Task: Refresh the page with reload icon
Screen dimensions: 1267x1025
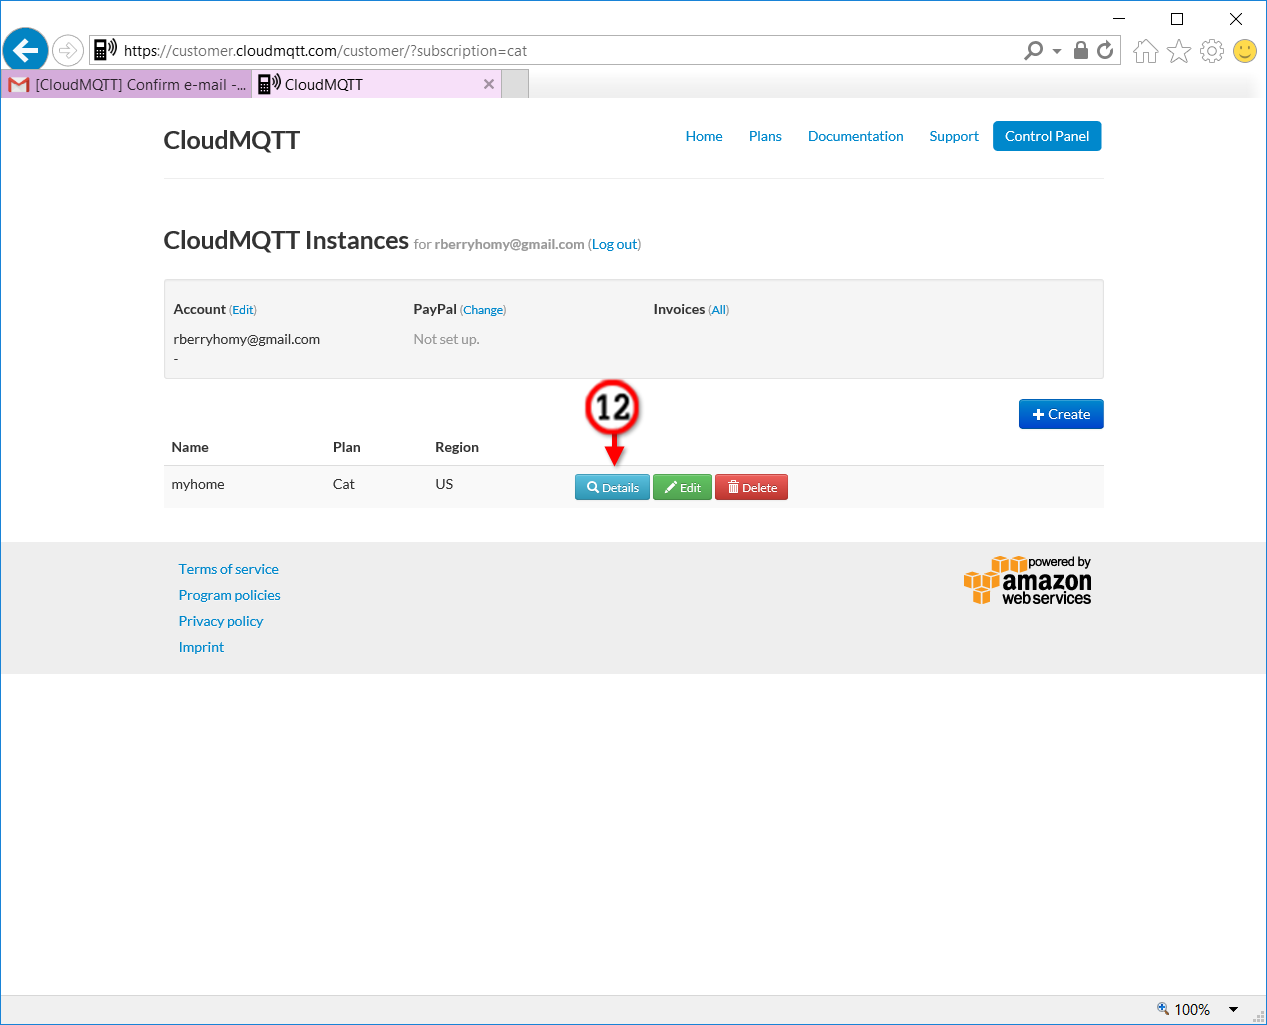Action: (x=1105, y=50)
